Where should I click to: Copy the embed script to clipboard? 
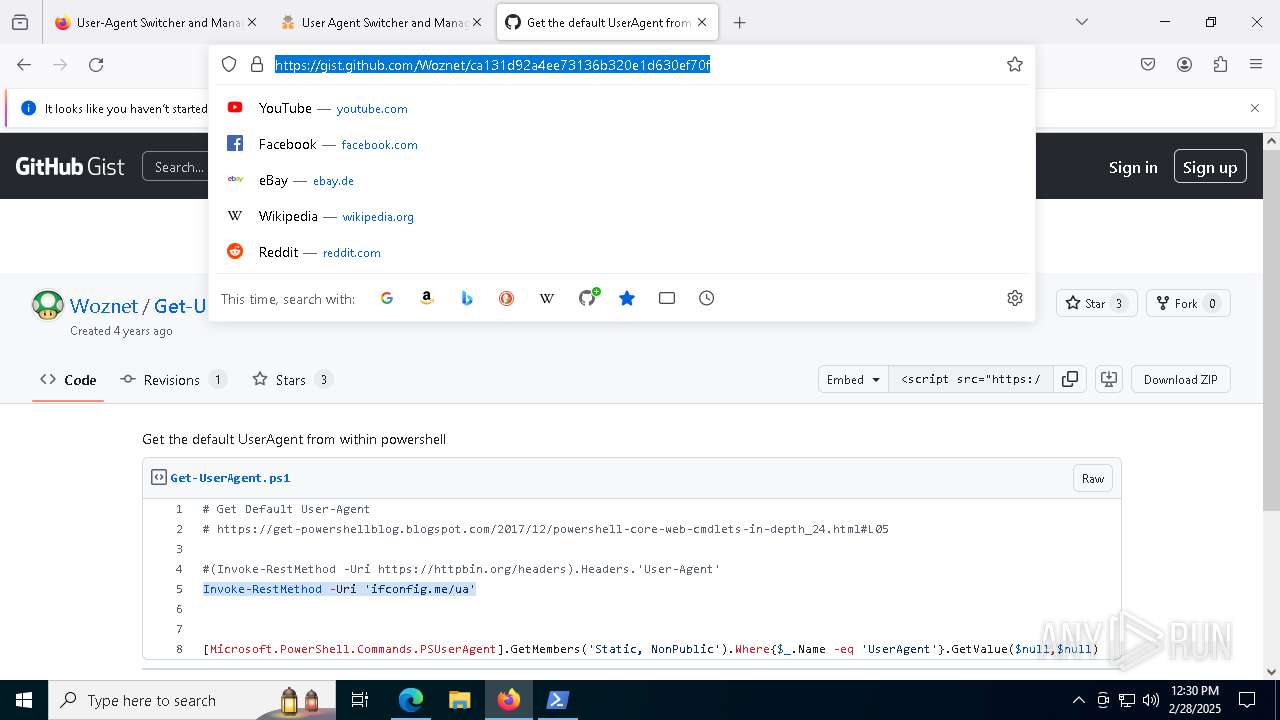point(1070,379)
